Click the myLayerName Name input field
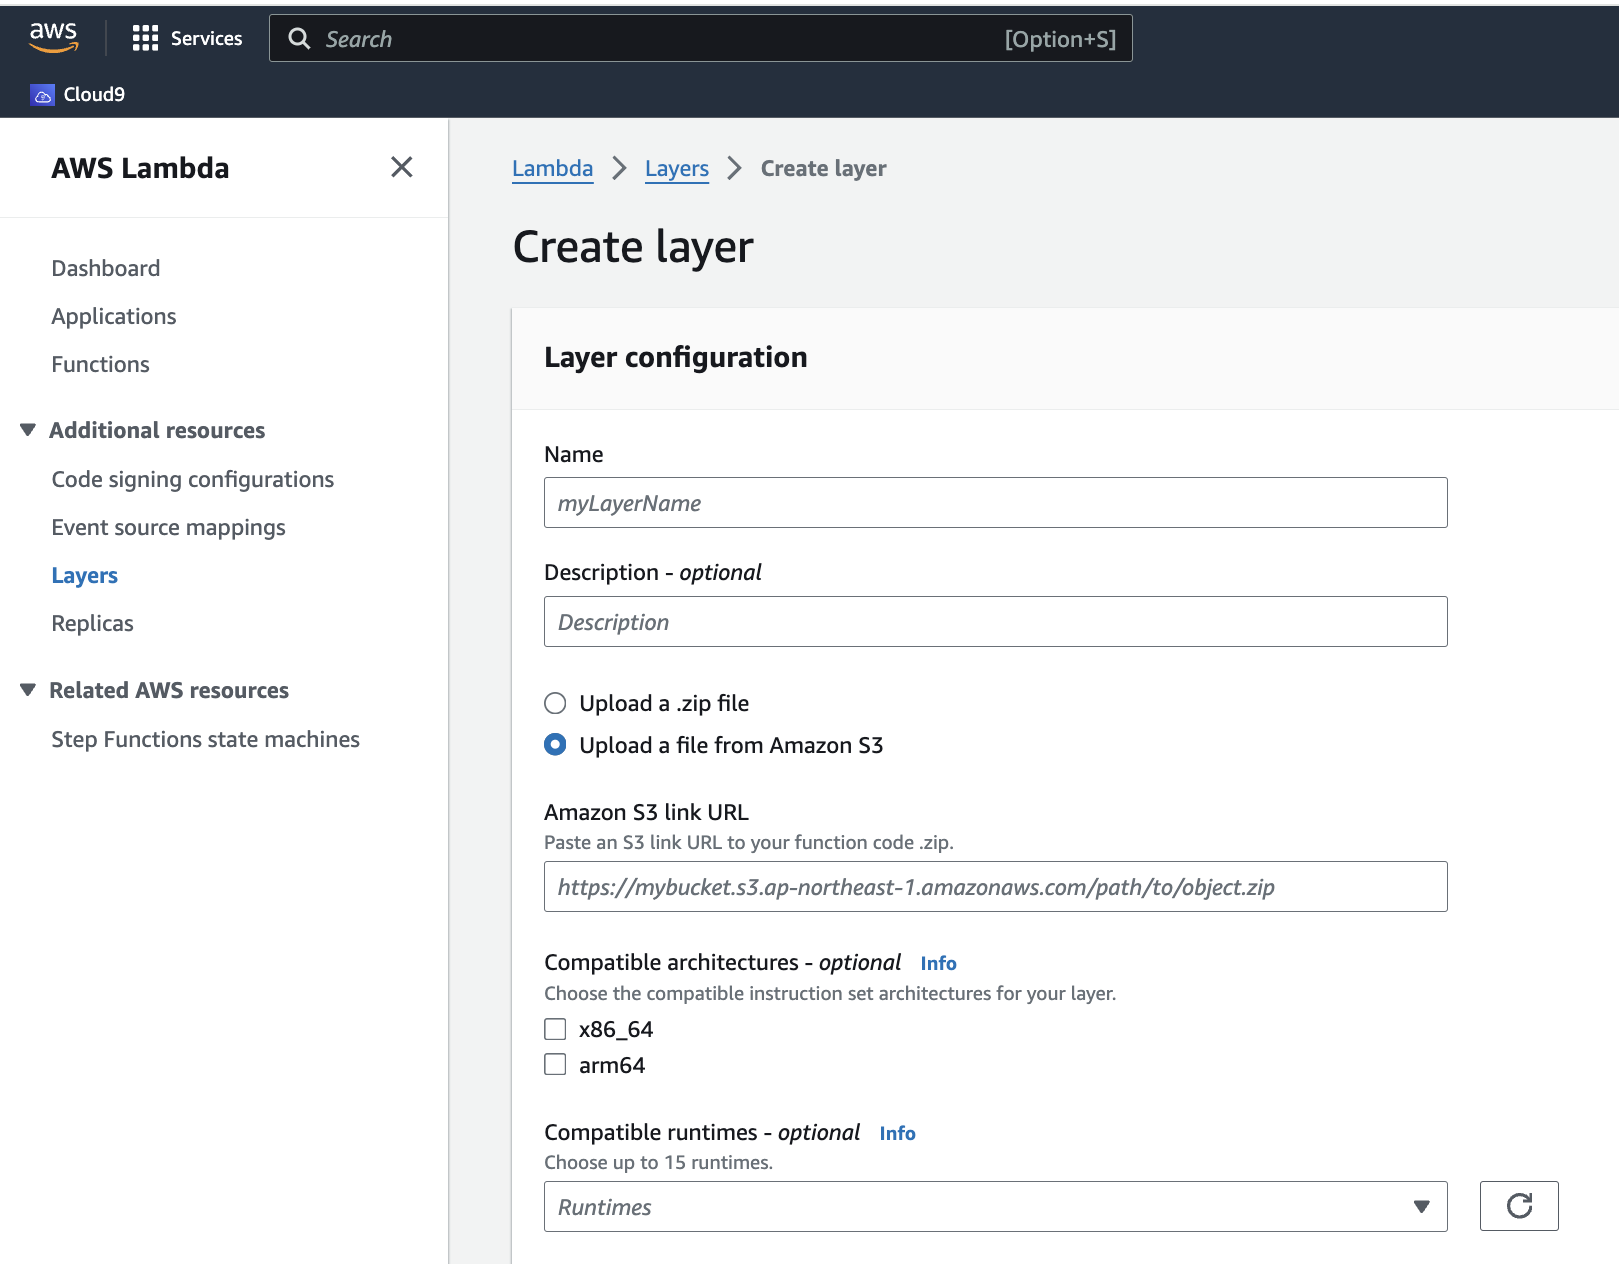This screenshot has height=1264, width=1619. (995, 503)
